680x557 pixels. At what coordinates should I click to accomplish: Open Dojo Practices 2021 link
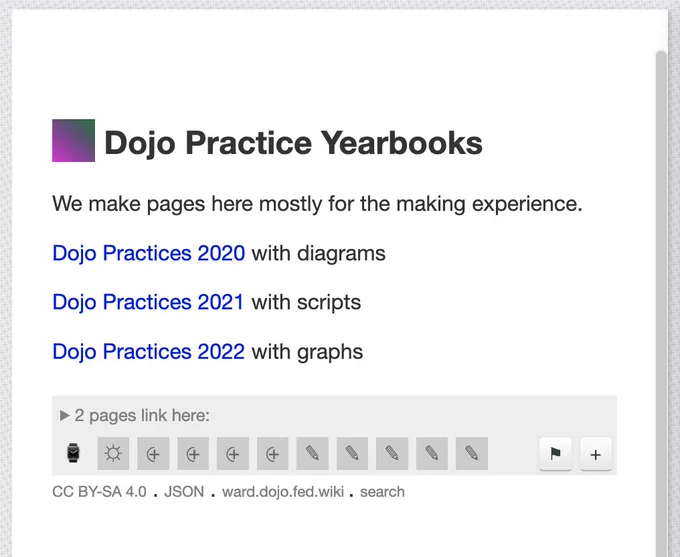point(148,302)
